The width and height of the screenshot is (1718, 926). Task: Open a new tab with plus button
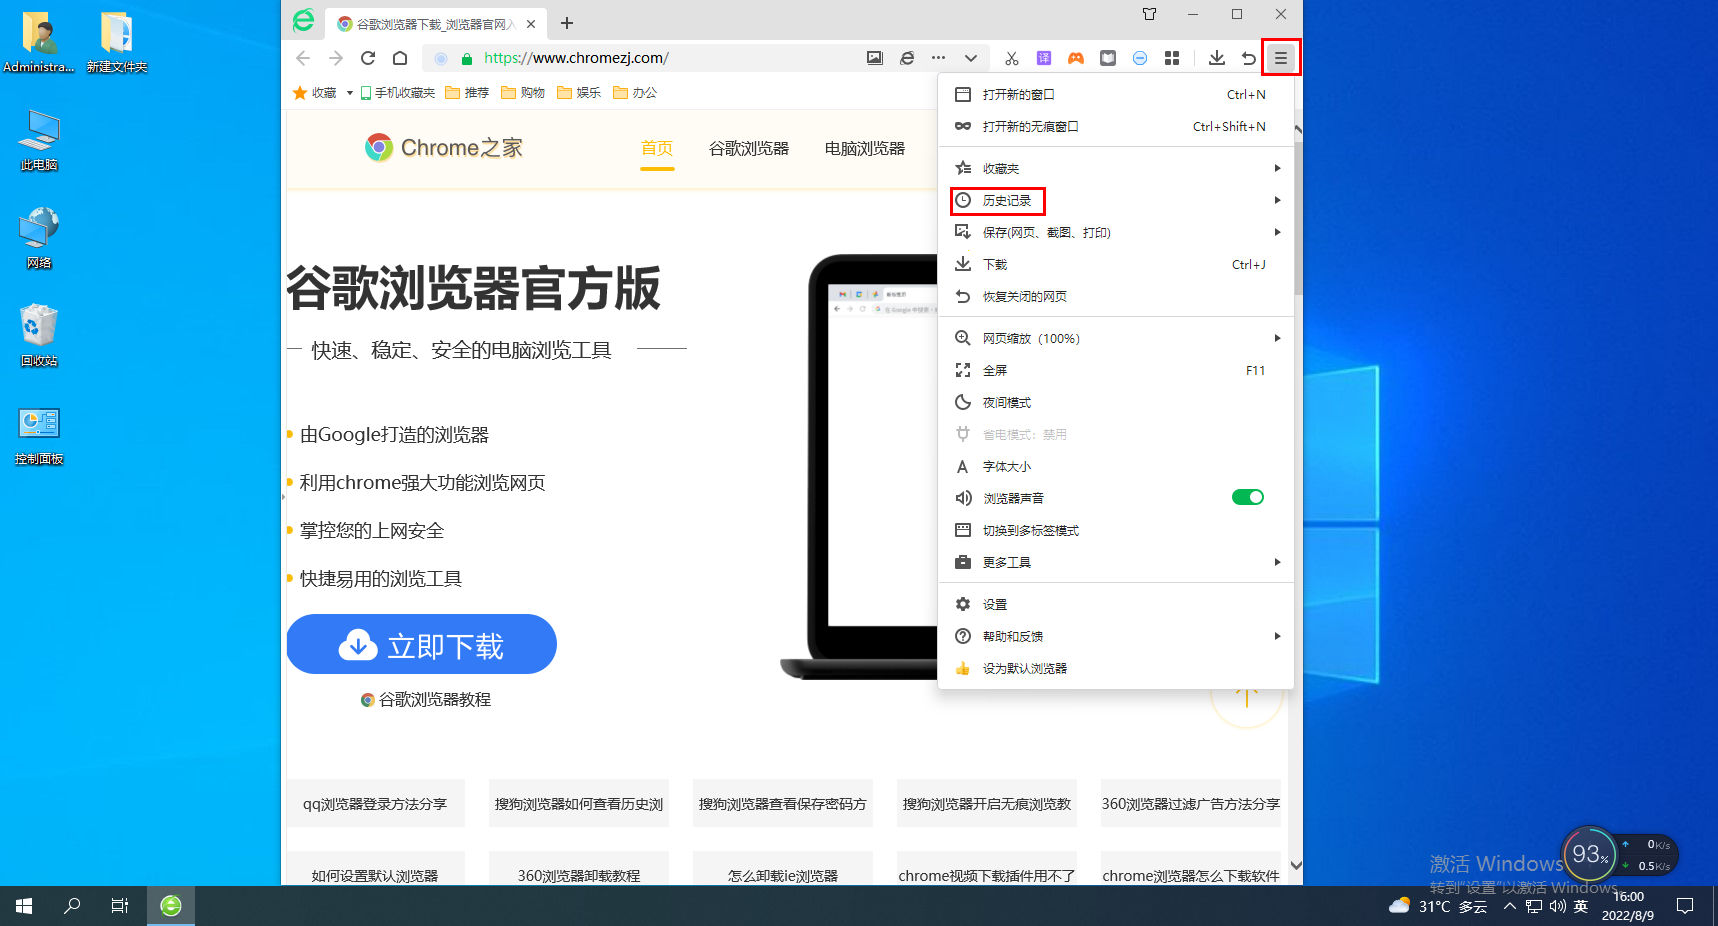pyautogui.click(x=567, y=23)
